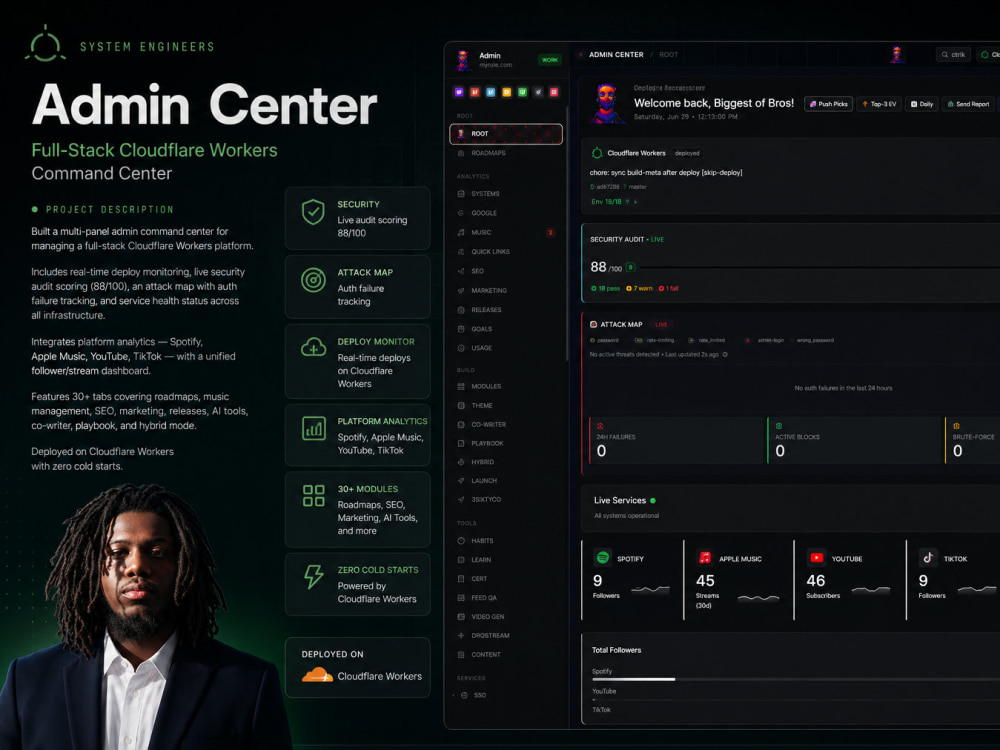Click the System Engineers logo at top left

tap(45, 44)
